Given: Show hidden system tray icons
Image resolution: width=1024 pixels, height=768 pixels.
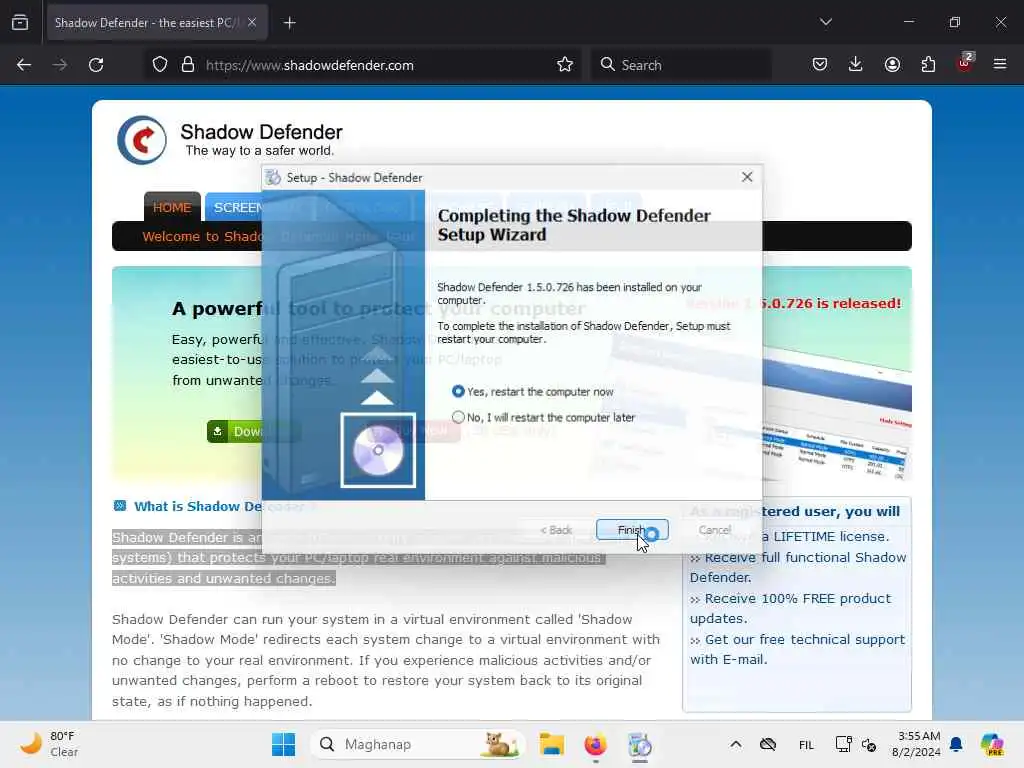Looking at the screenshot, I should pos(736,744).
